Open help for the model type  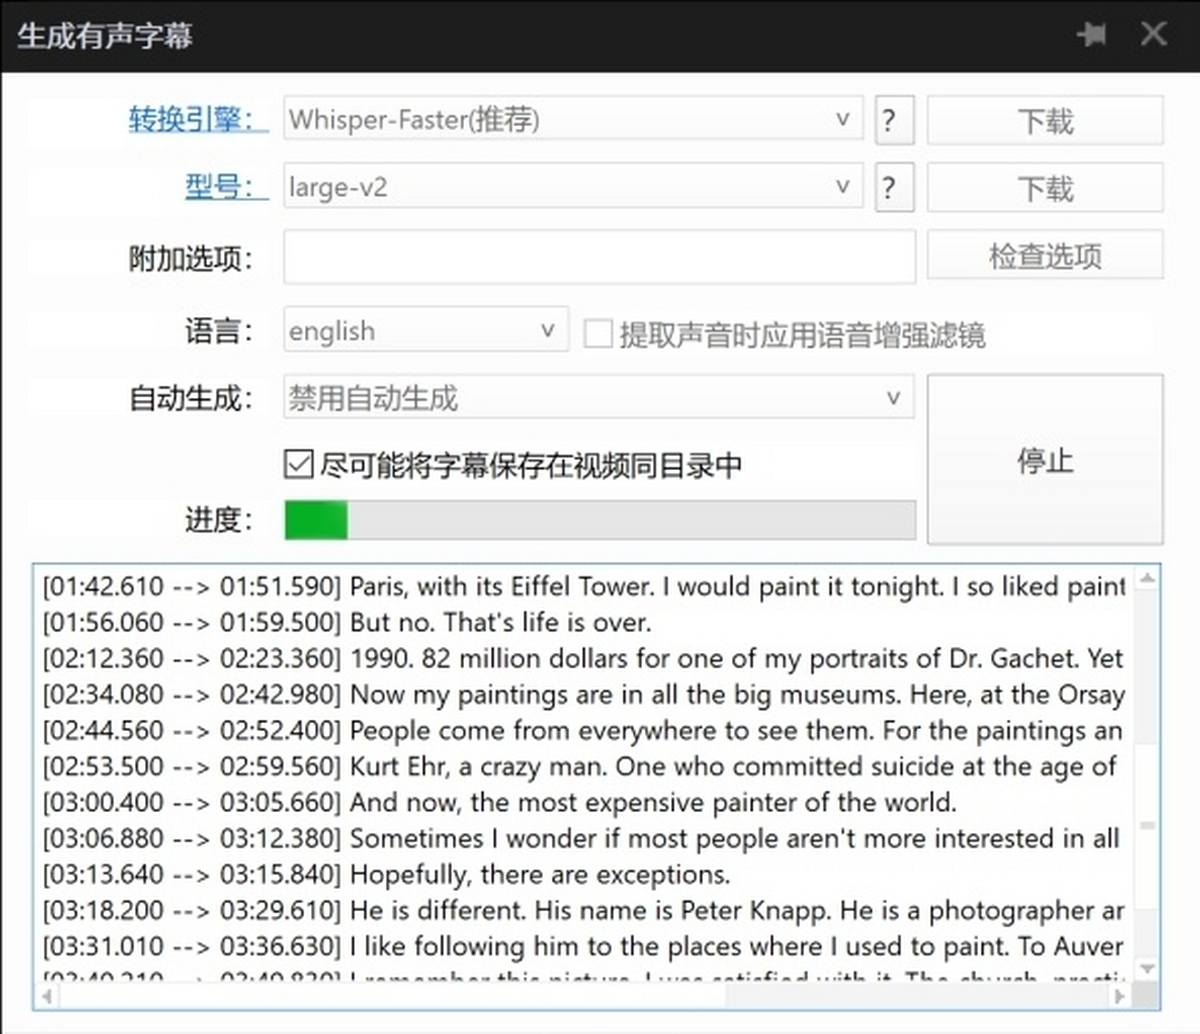[894, 188]
